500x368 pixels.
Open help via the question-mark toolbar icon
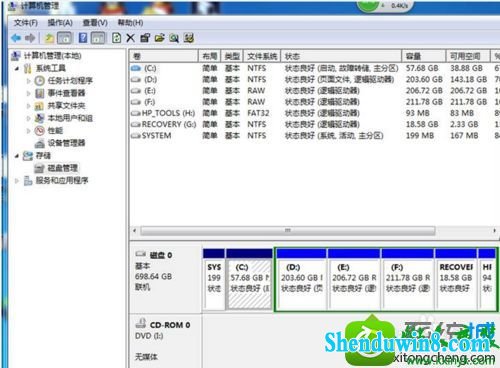tap(83, 38)
